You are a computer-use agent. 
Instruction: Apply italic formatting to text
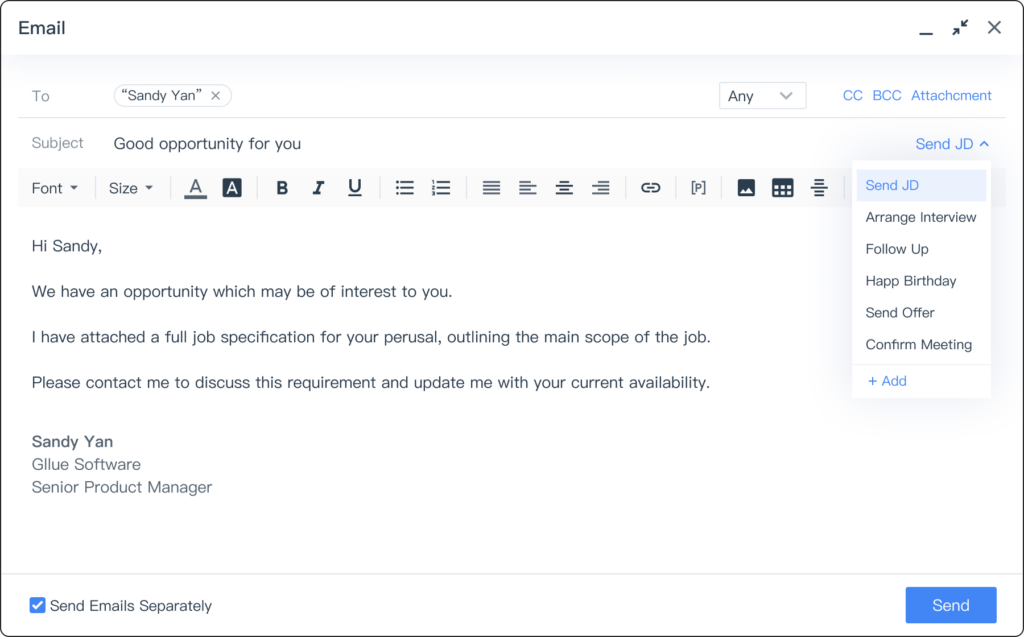point(318,187)
